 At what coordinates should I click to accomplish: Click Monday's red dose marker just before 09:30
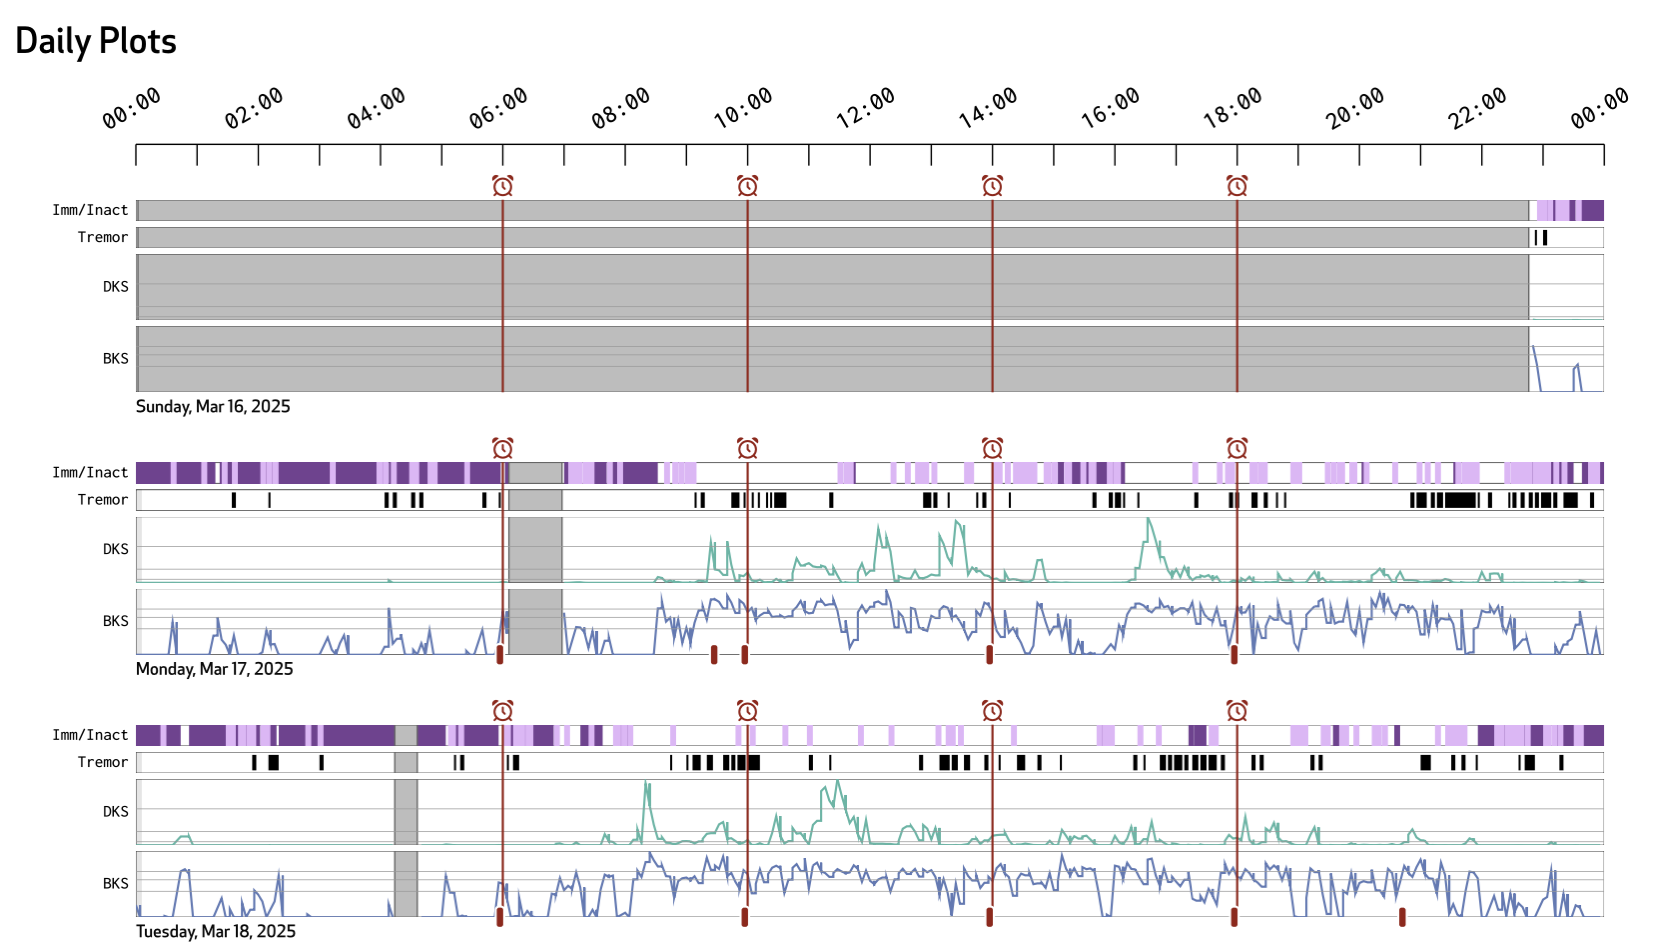714,654
